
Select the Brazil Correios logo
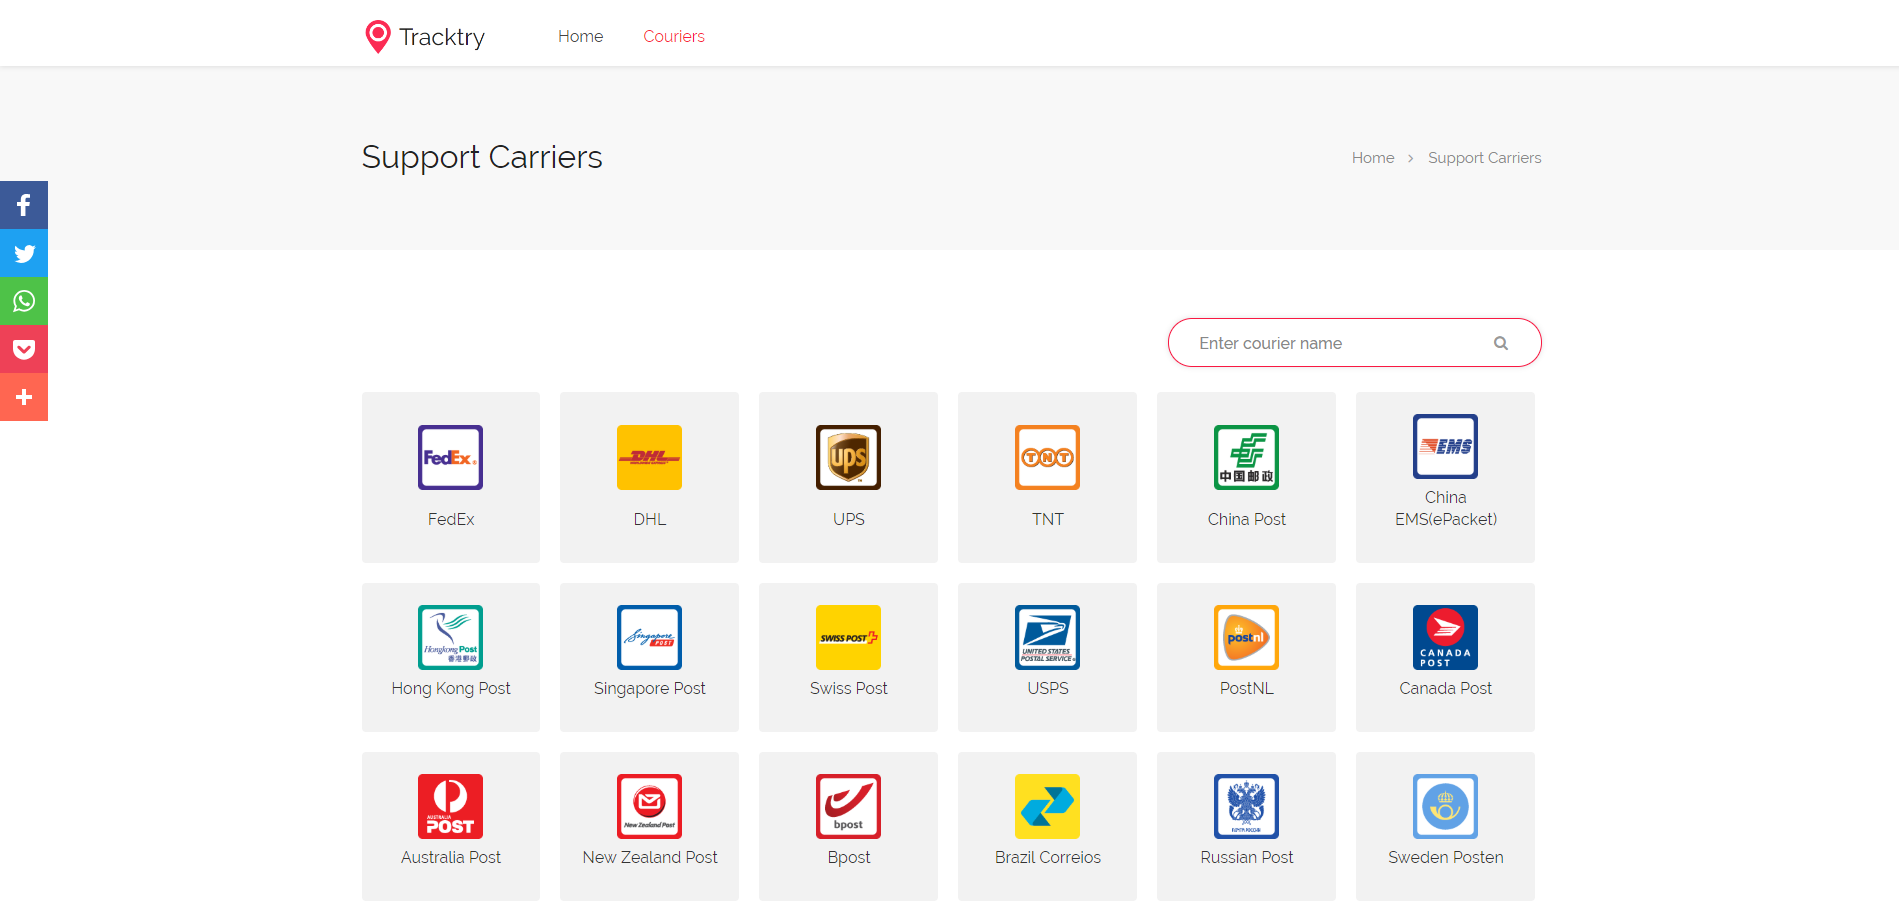[x=1047, y=806]
